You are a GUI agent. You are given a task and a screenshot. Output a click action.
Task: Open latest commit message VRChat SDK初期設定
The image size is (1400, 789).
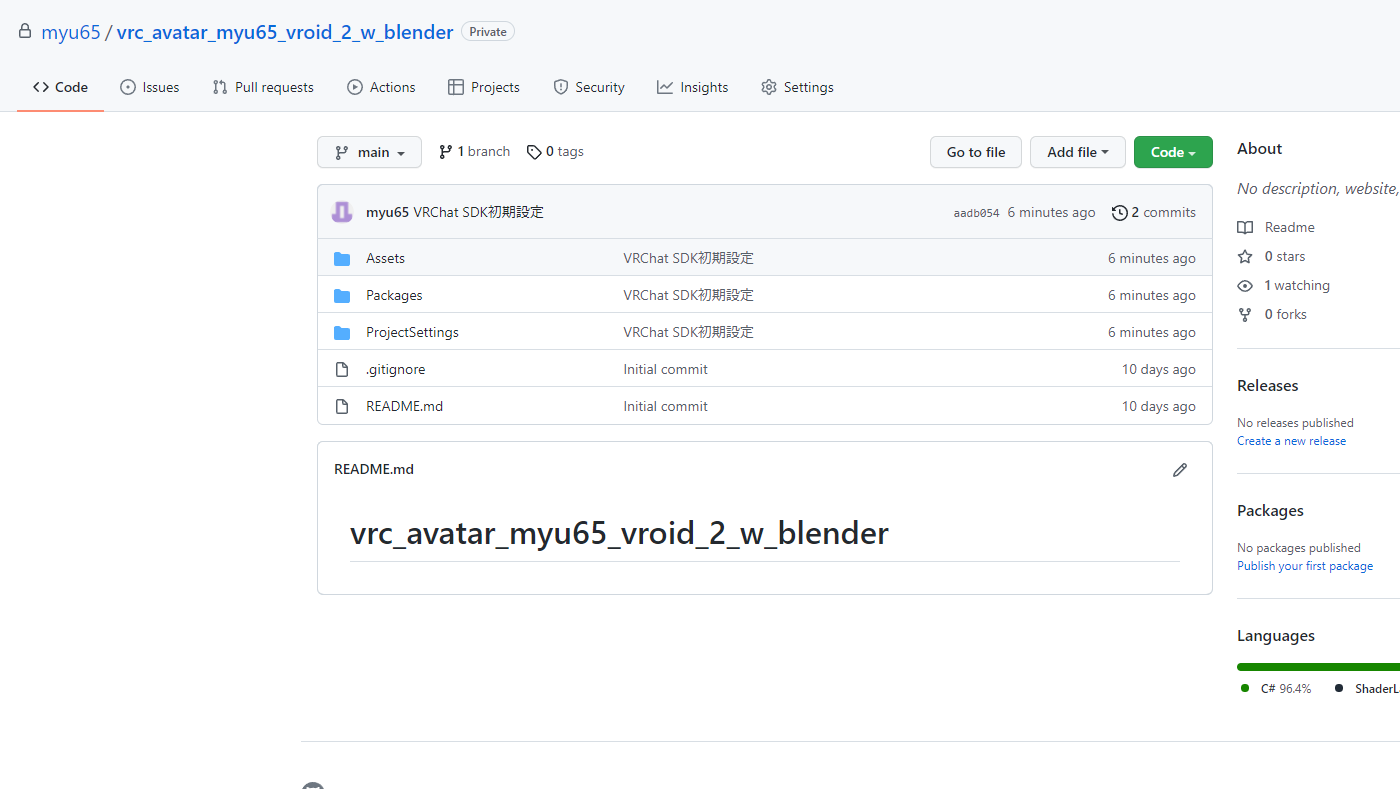click(x=478, y=212)
